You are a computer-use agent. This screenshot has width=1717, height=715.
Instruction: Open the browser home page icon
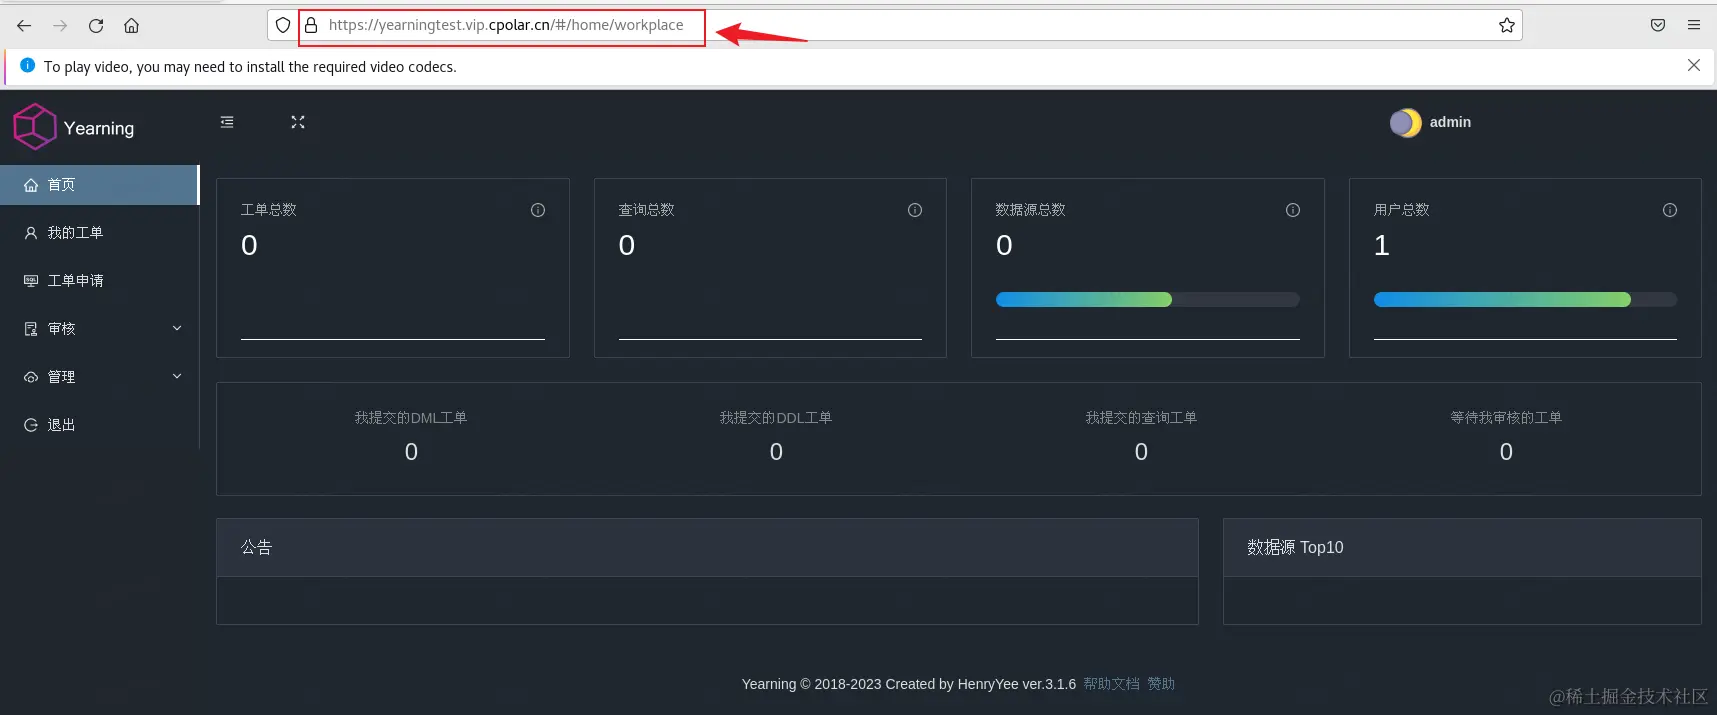131,26
